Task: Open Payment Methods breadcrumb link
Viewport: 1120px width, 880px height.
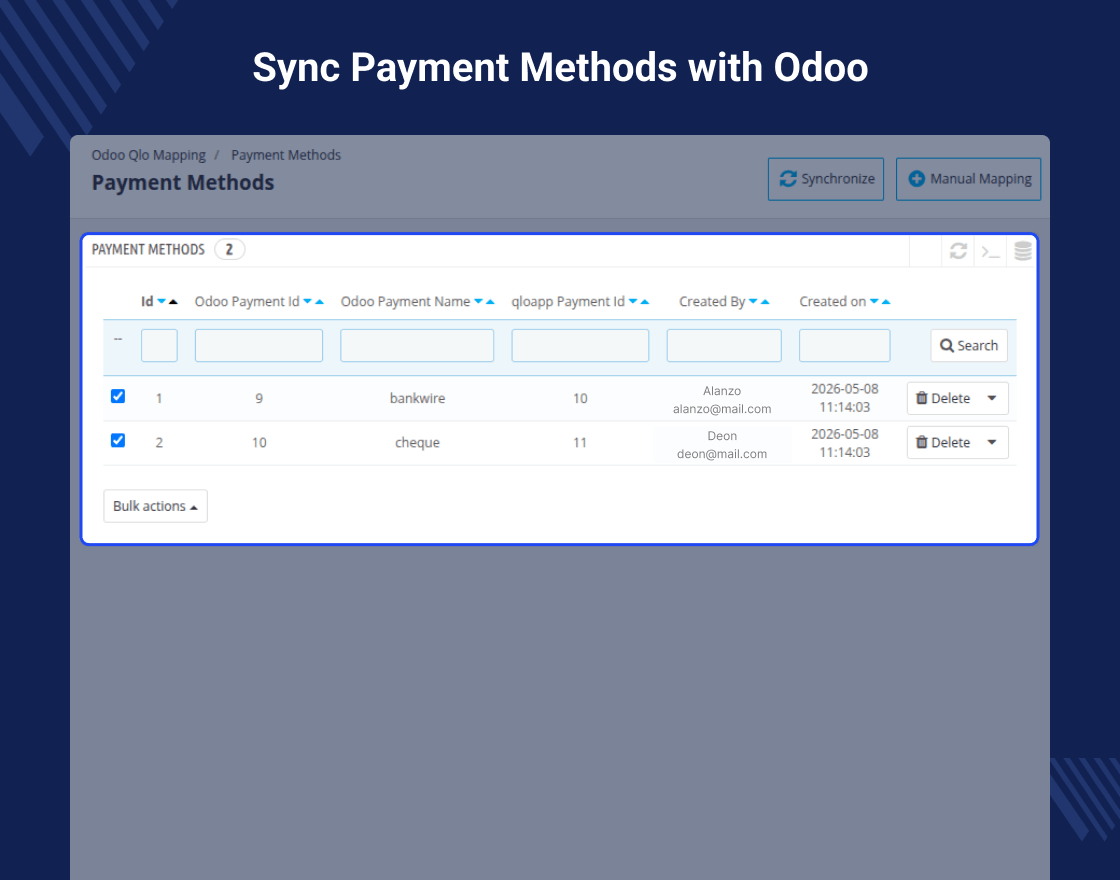Action: click(286, 155)
